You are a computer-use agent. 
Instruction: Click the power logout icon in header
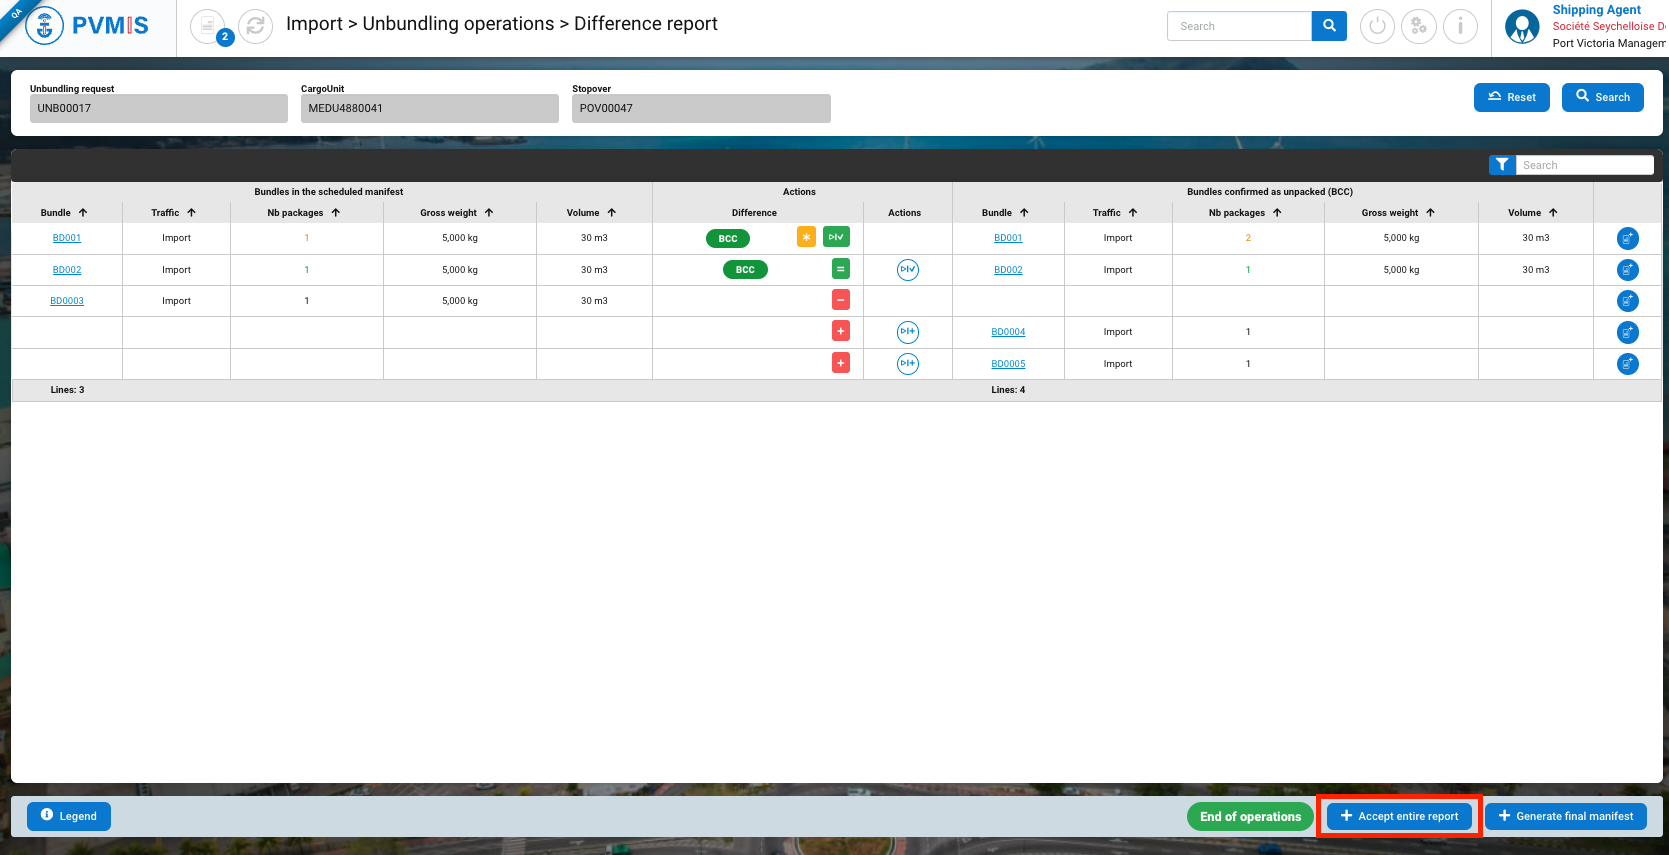[1377, 27]
